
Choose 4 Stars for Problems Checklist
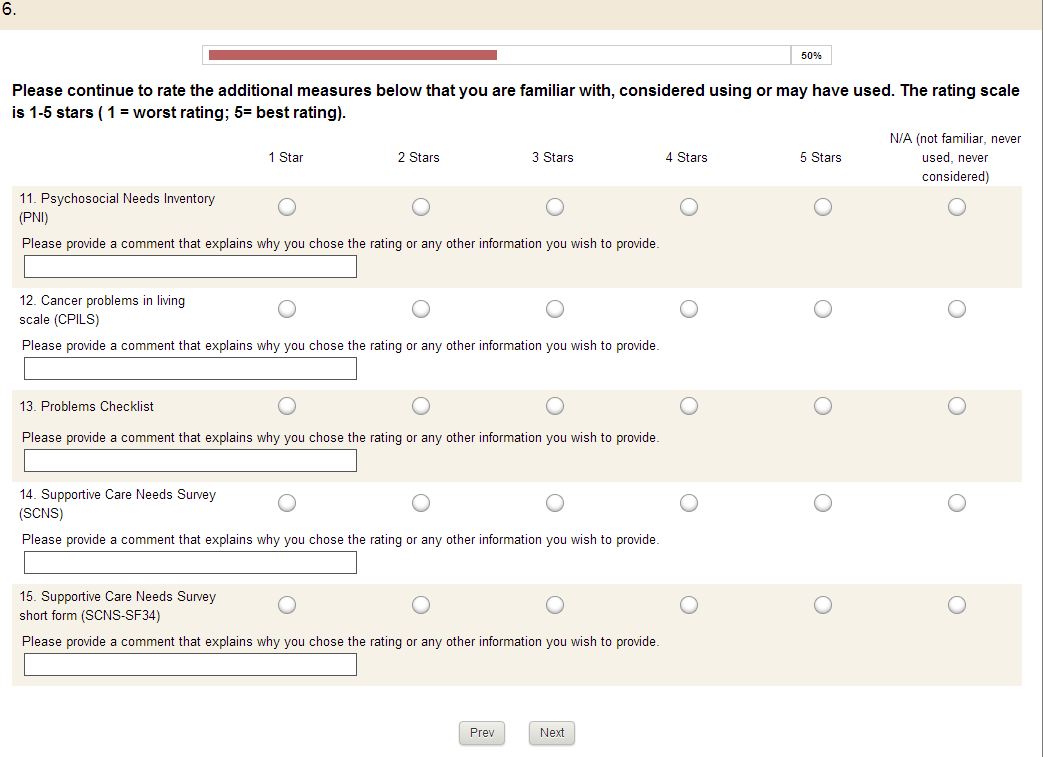point(689,406)
